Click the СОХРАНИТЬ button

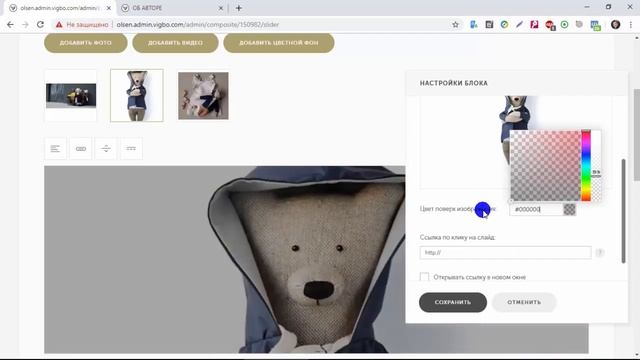(x=453, y=302)
